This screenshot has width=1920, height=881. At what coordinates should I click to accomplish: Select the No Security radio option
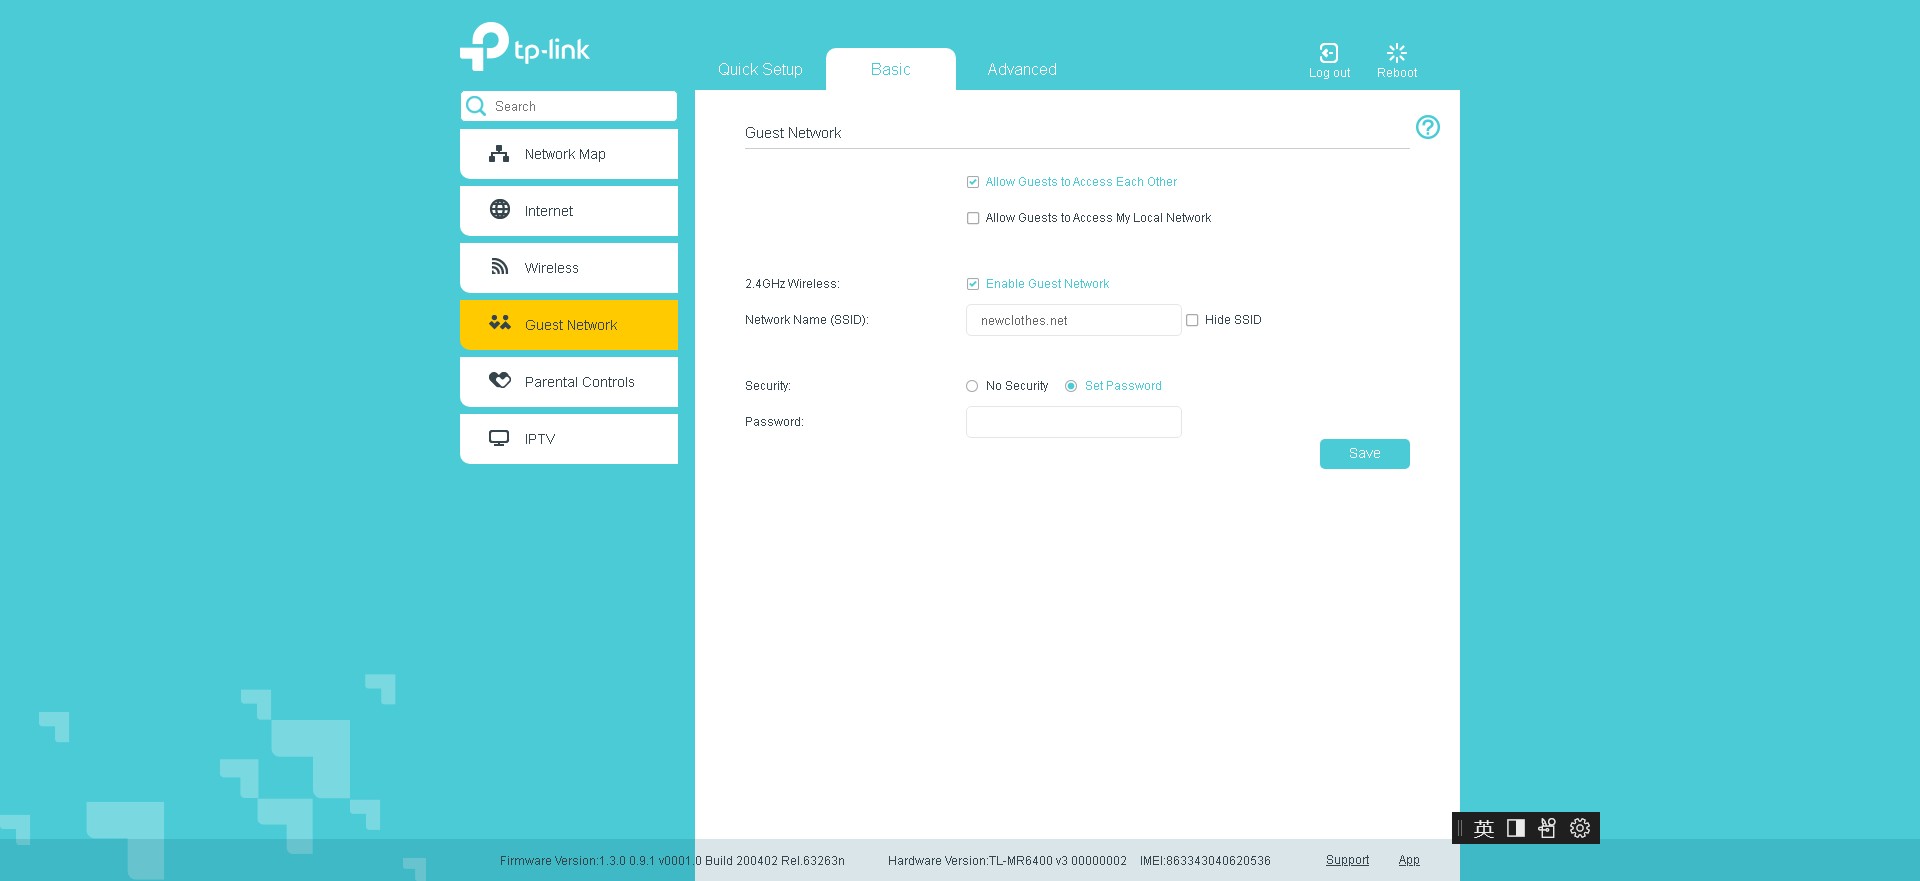click(972, 386)
